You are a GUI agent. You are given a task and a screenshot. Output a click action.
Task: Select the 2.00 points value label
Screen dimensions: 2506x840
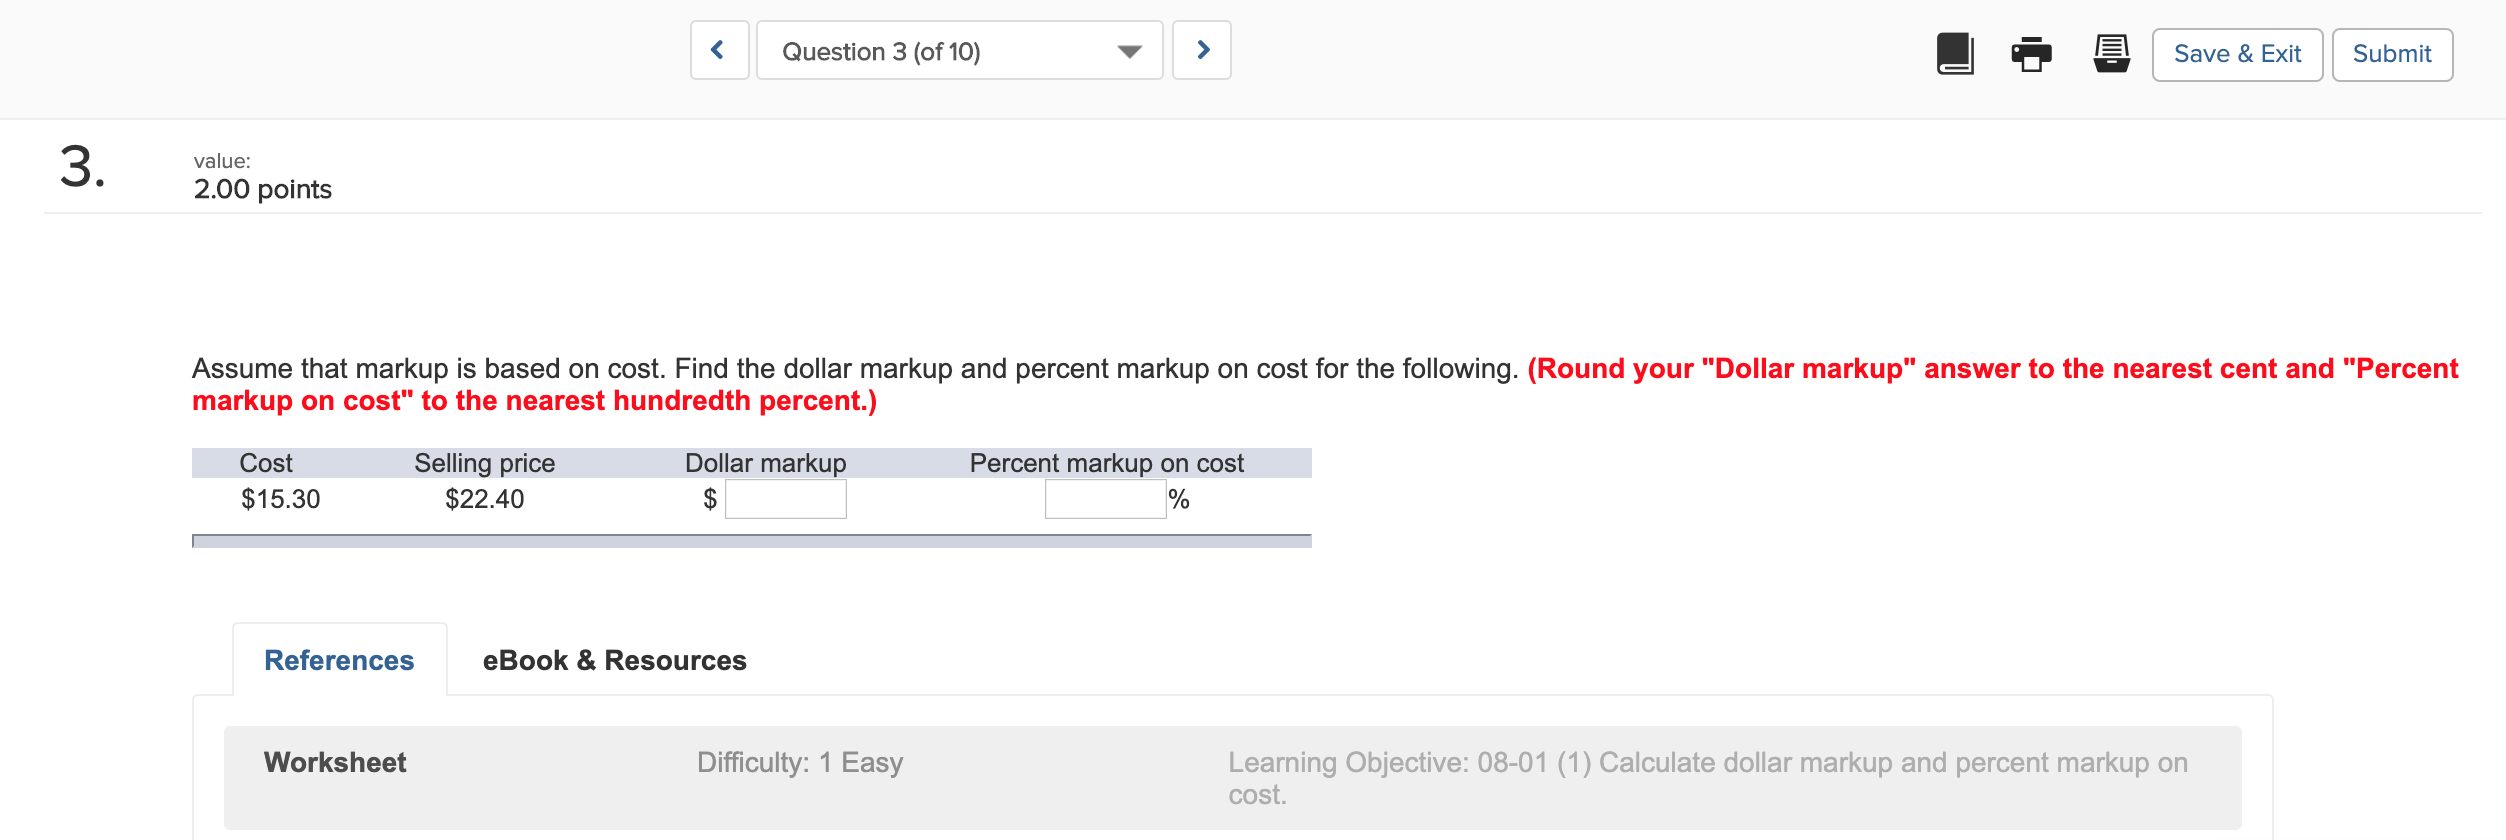pos(262,188)
